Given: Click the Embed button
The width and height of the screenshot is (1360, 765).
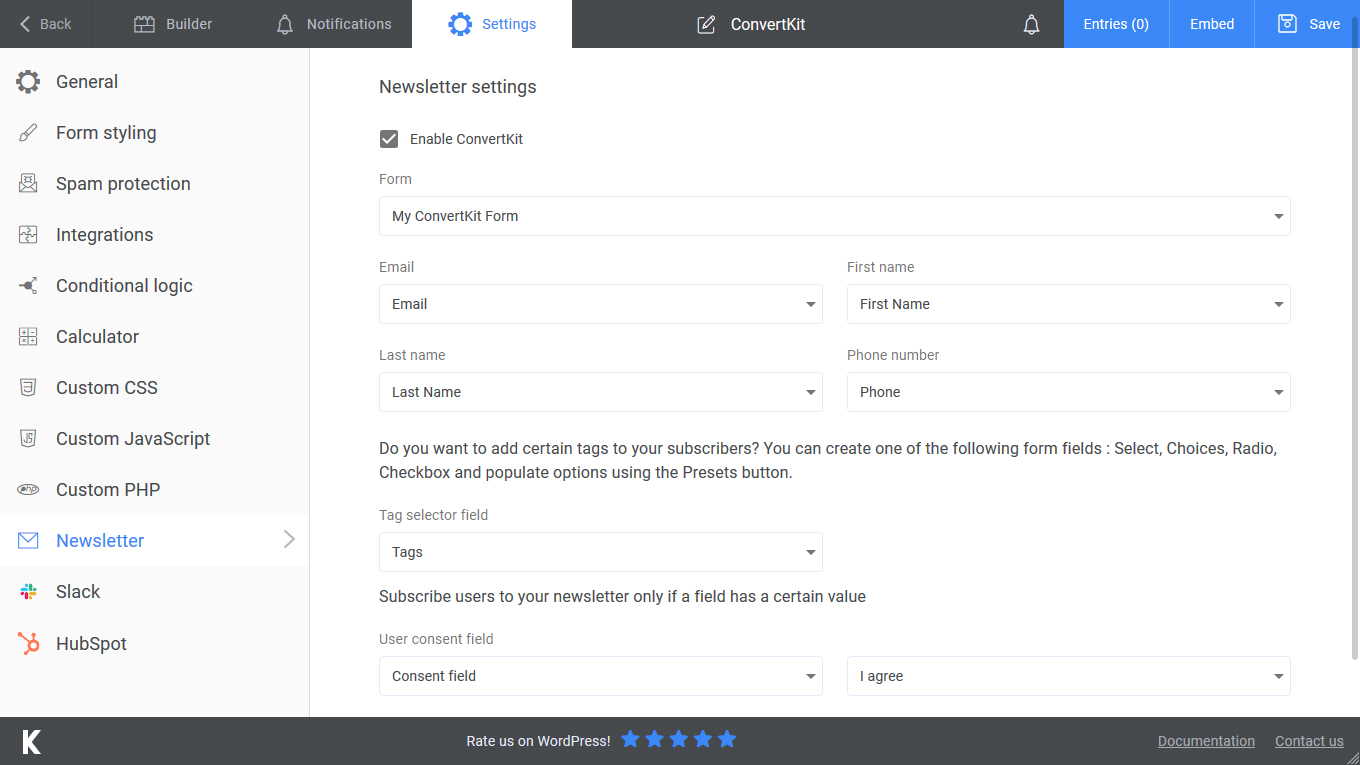Looking at the screenshot, I should tap(1212, 24).
